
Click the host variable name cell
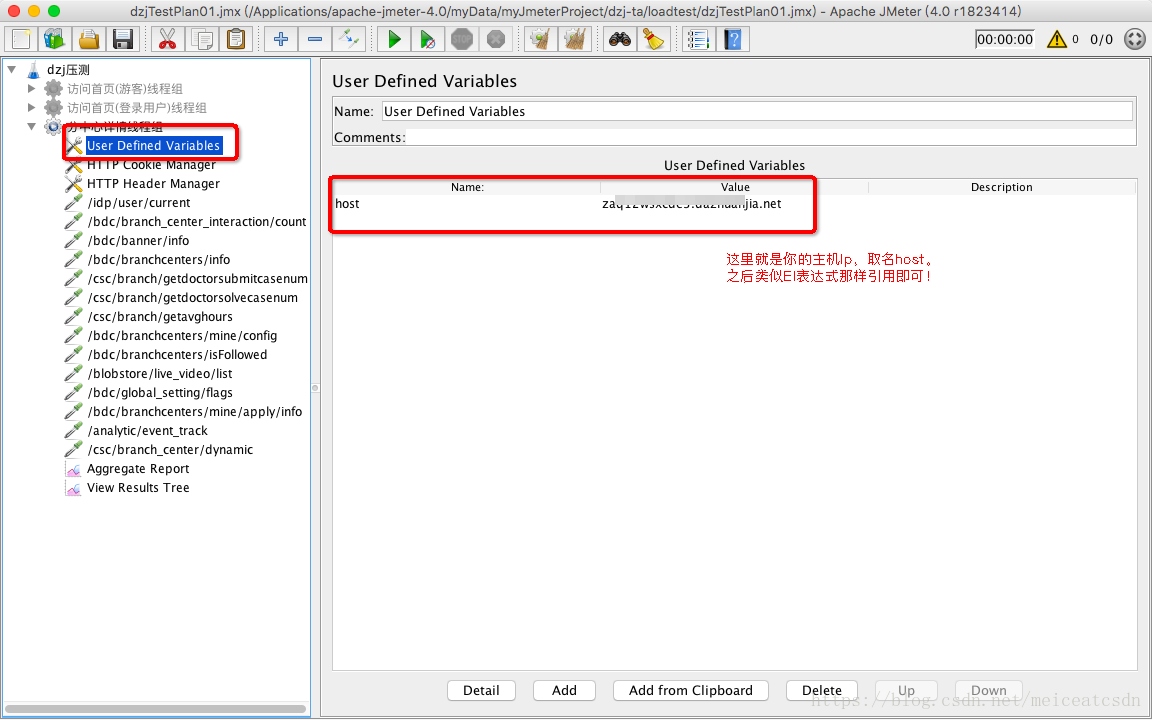click(466, 204)
